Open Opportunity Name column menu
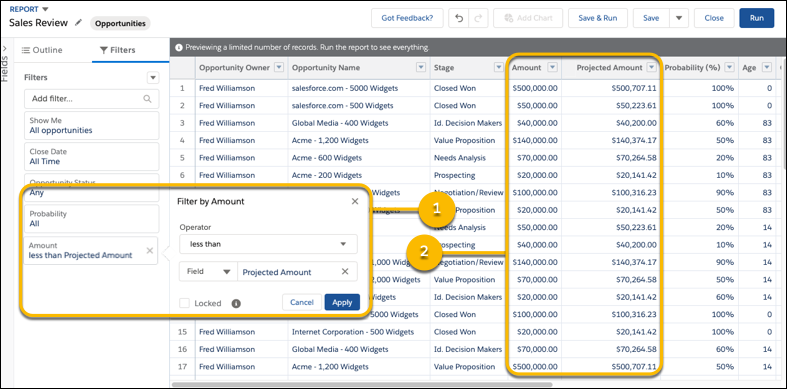This screenshot has height=389, width=787. (x=421, y=68)
